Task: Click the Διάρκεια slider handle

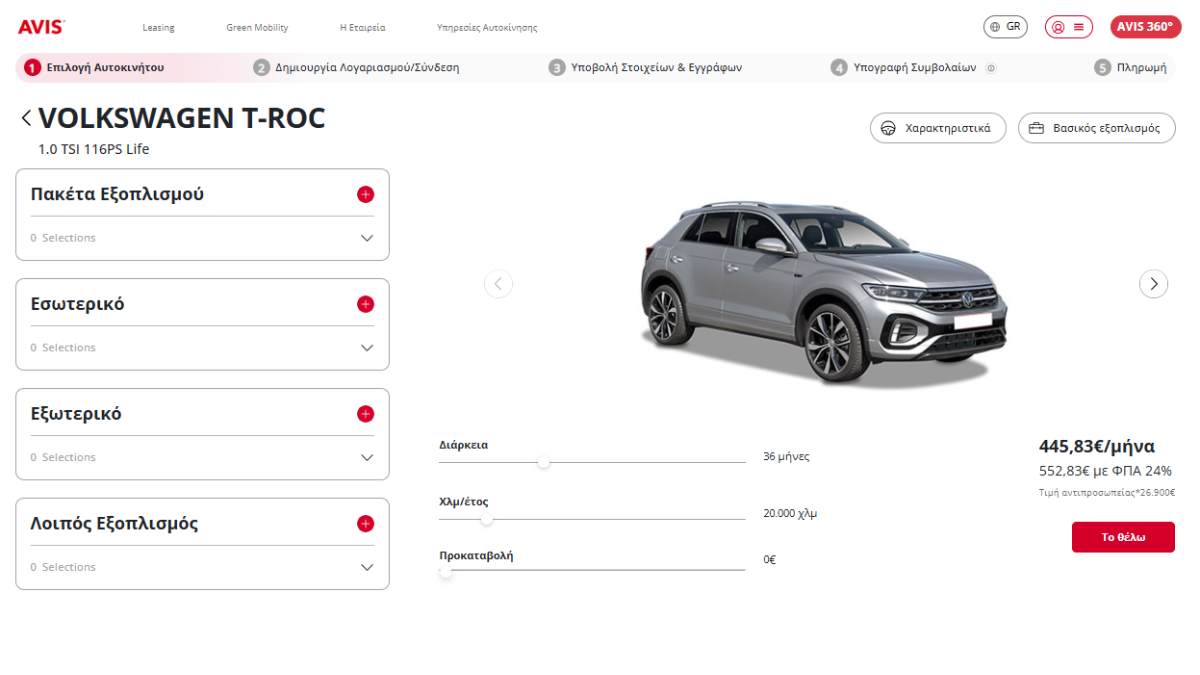Action: (x=544, y=462)
